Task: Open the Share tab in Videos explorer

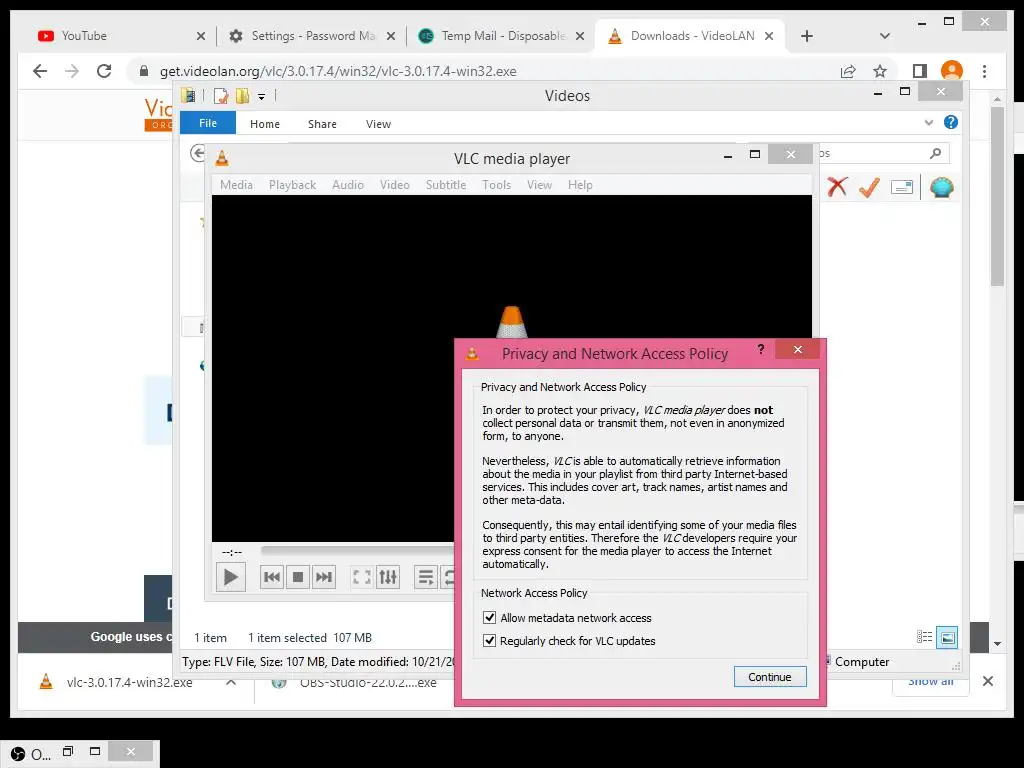Action: 323,123
